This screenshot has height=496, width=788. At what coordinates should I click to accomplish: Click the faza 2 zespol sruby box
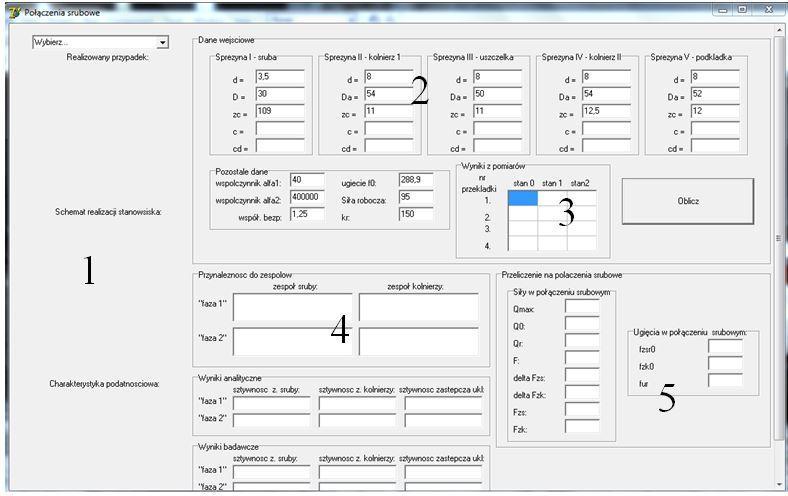(293, 341)
